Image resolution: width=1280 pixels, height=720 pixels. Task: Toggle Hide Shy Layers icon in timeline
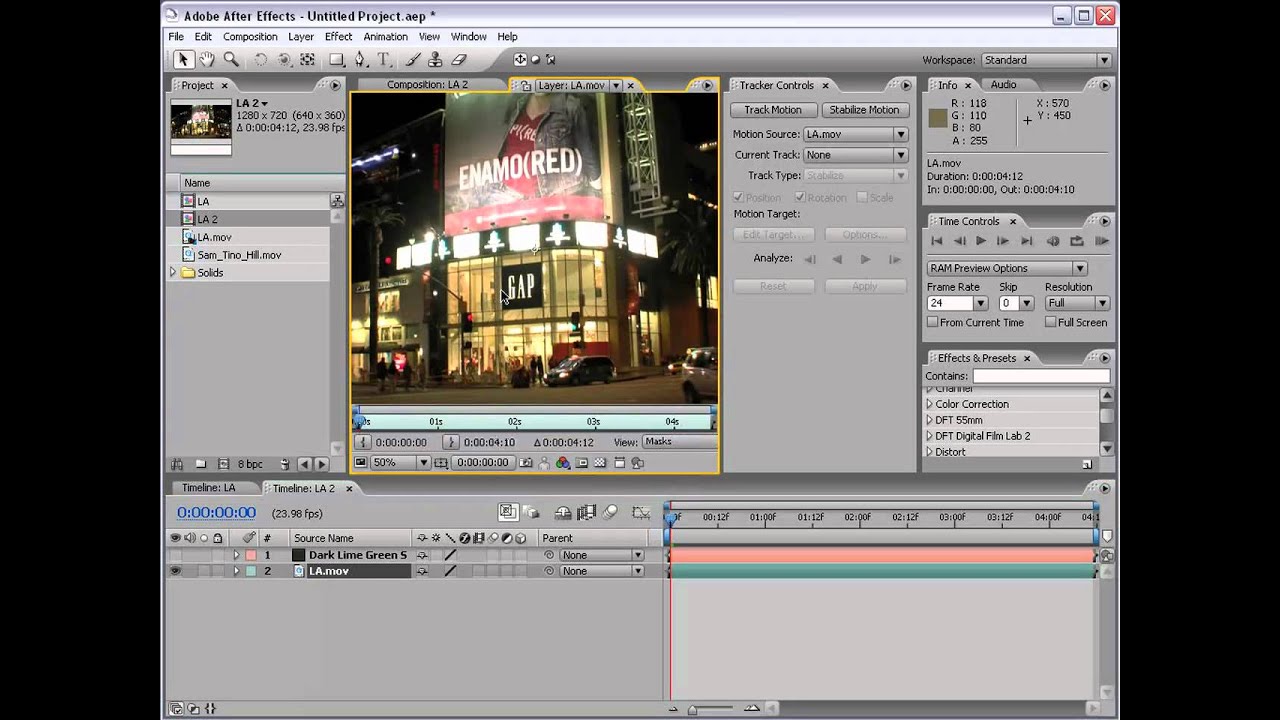[563, 513]
